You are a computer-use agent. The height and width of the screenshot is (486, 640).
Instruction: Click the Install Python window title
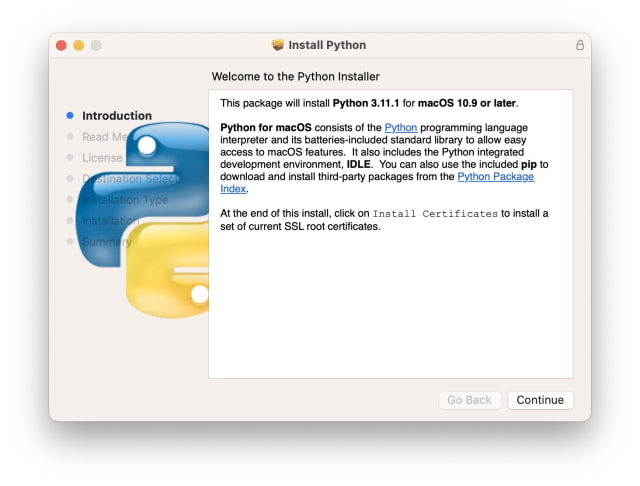[327, 45]
